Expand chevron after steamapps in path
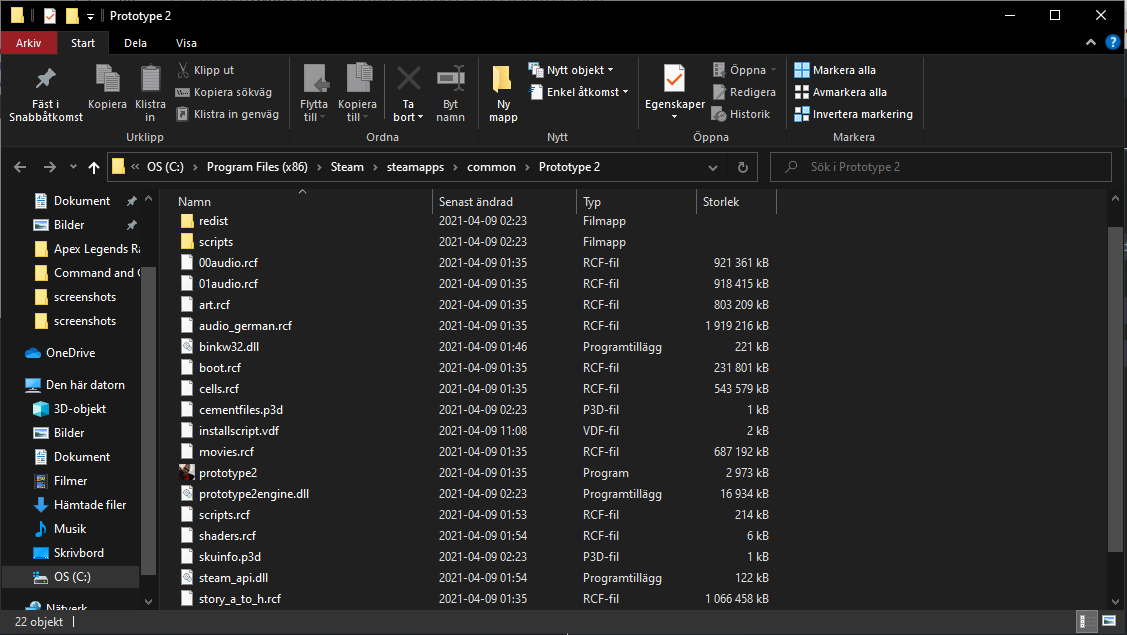The height and width of the screenshot is (635, 1127). click(455, 167)
